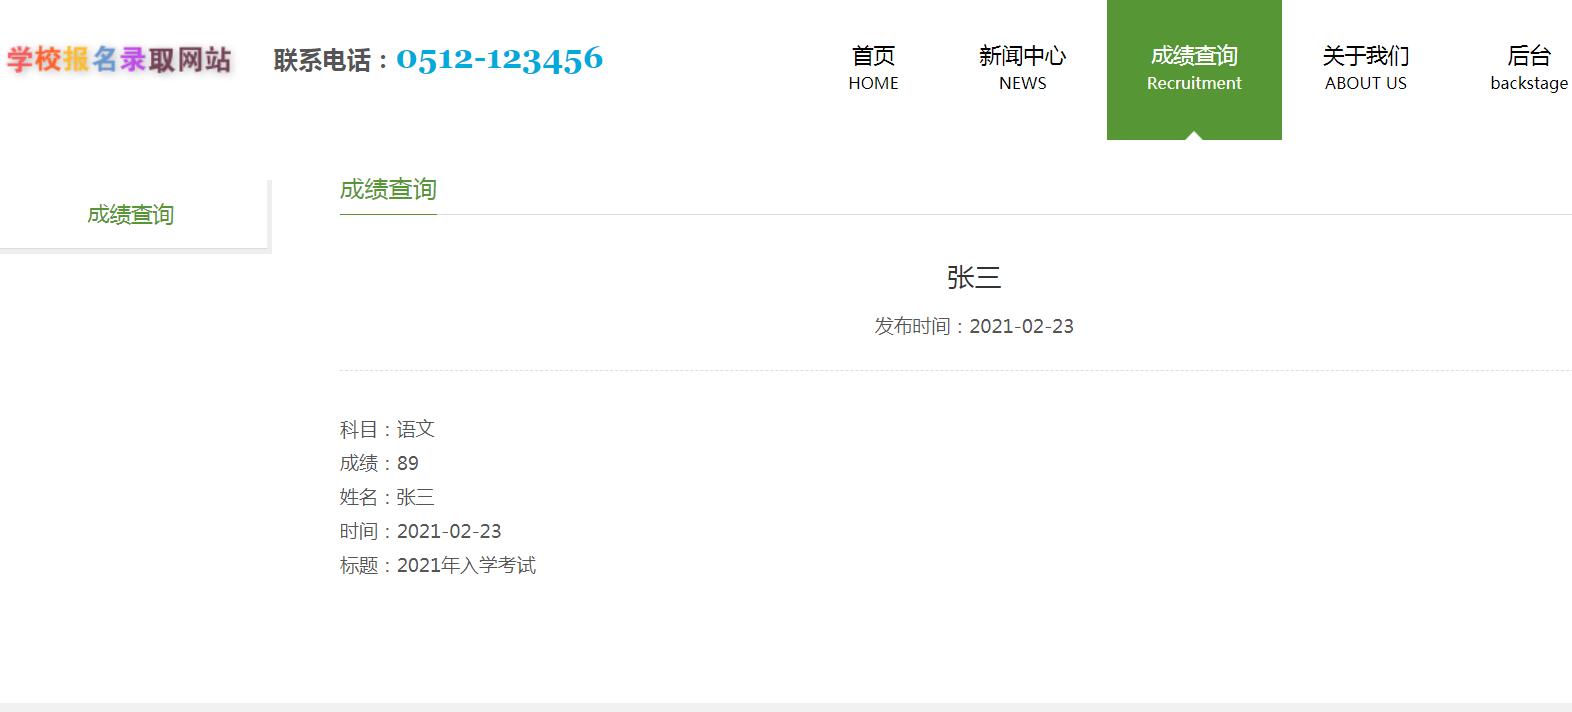Click the word Recruitment in the green tab
This screenshot has width=1572, height=712.
[x=1194, y=83]
